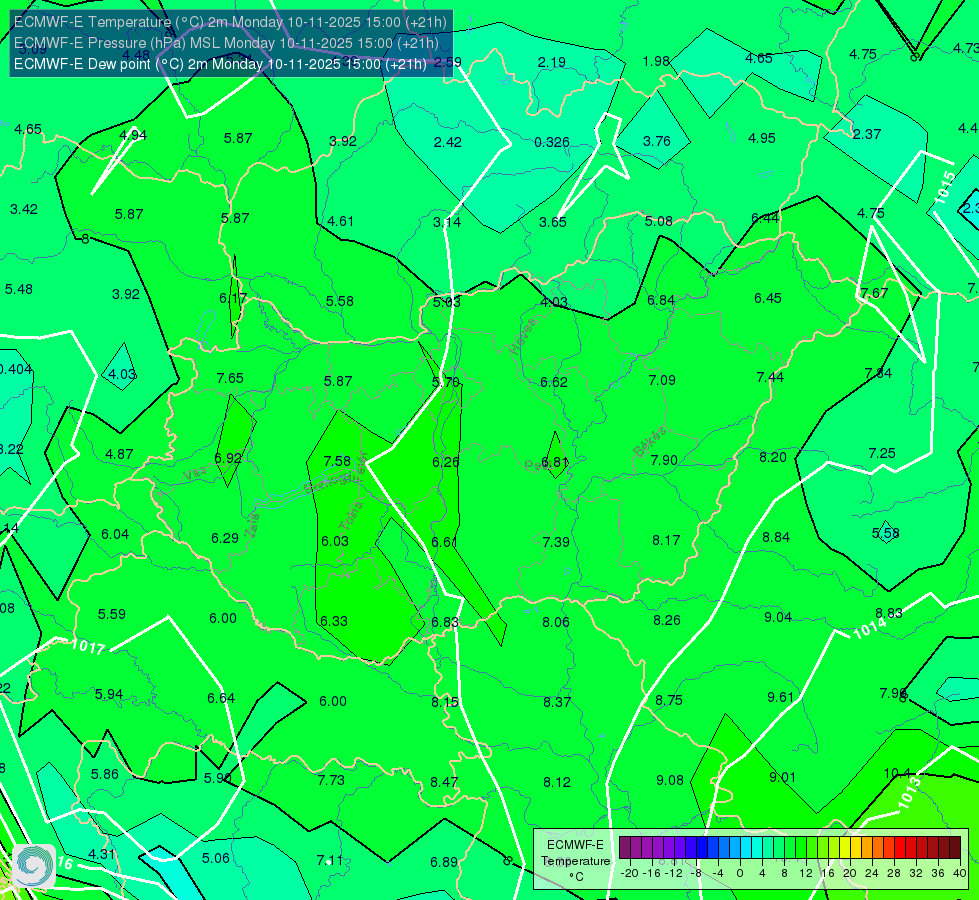Screen dimensions: 979x900
Task: Click the 7.44 grid value
Action: [770, 377]
